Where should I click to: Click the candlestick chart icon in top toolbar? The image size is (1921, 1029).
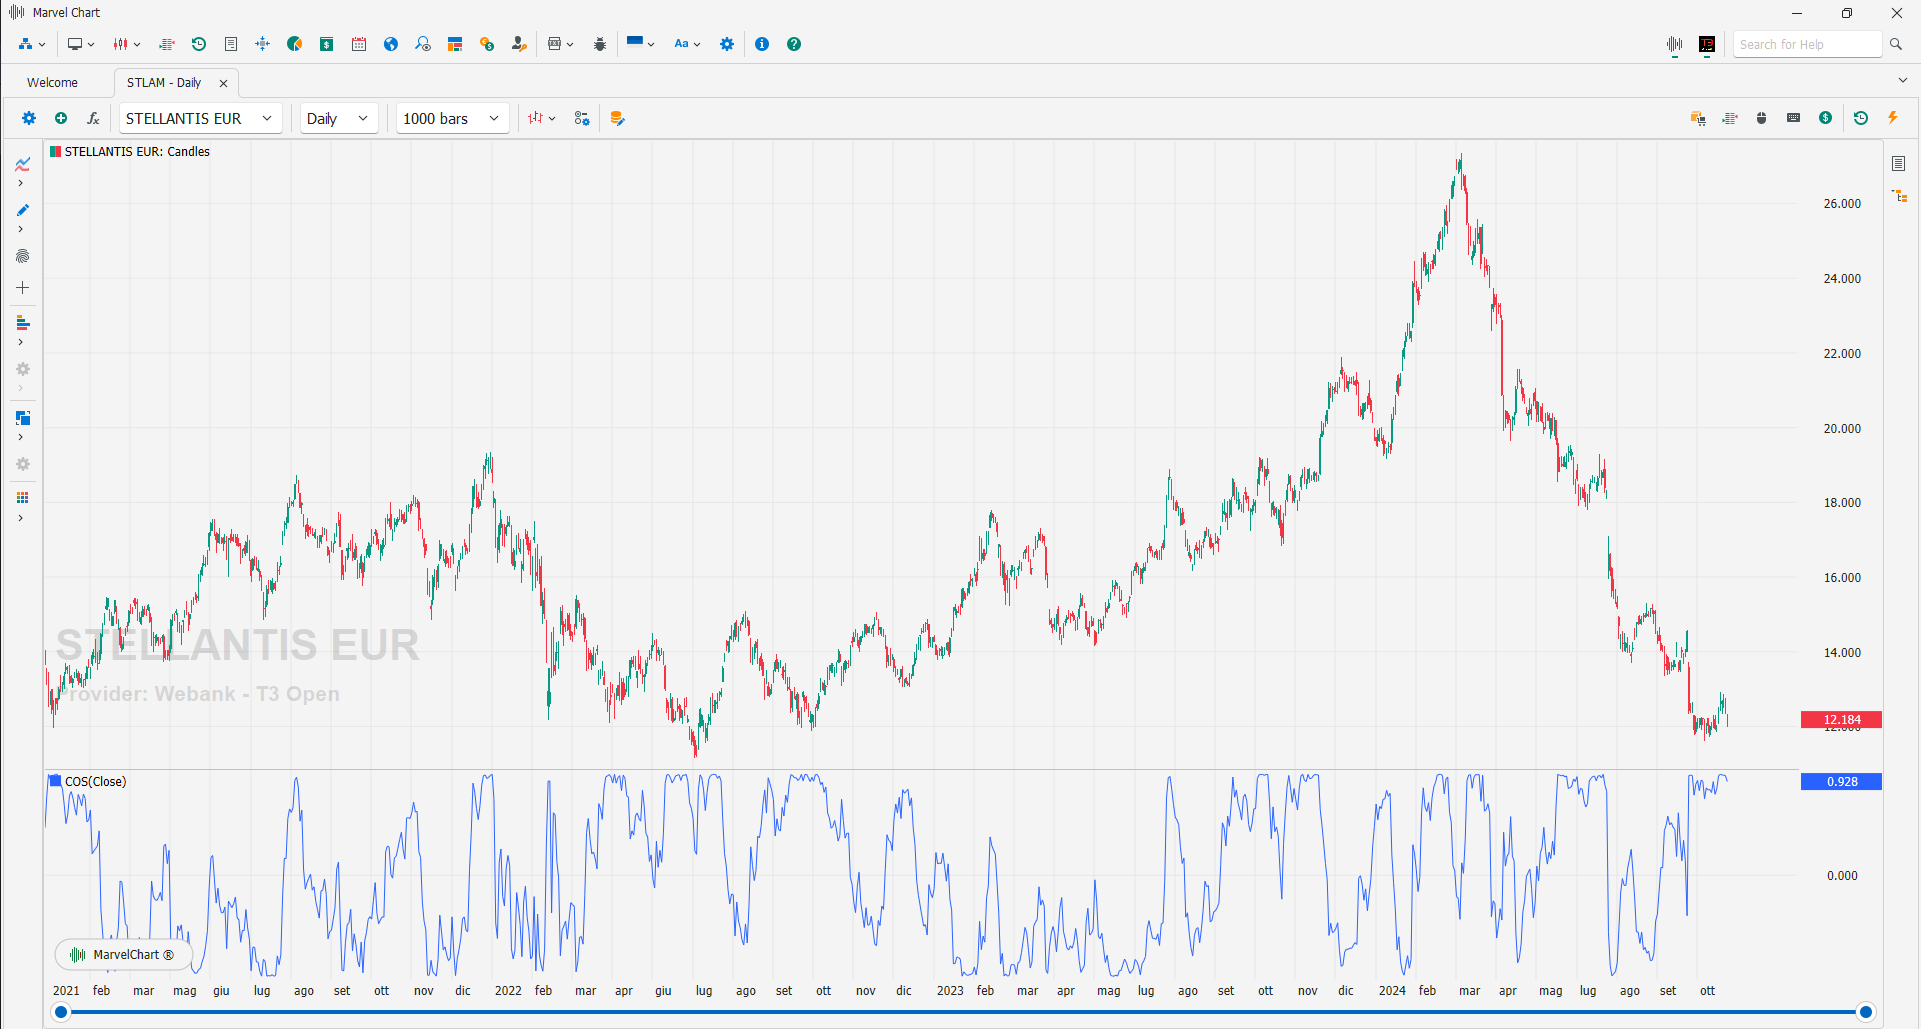pos(120,44)
